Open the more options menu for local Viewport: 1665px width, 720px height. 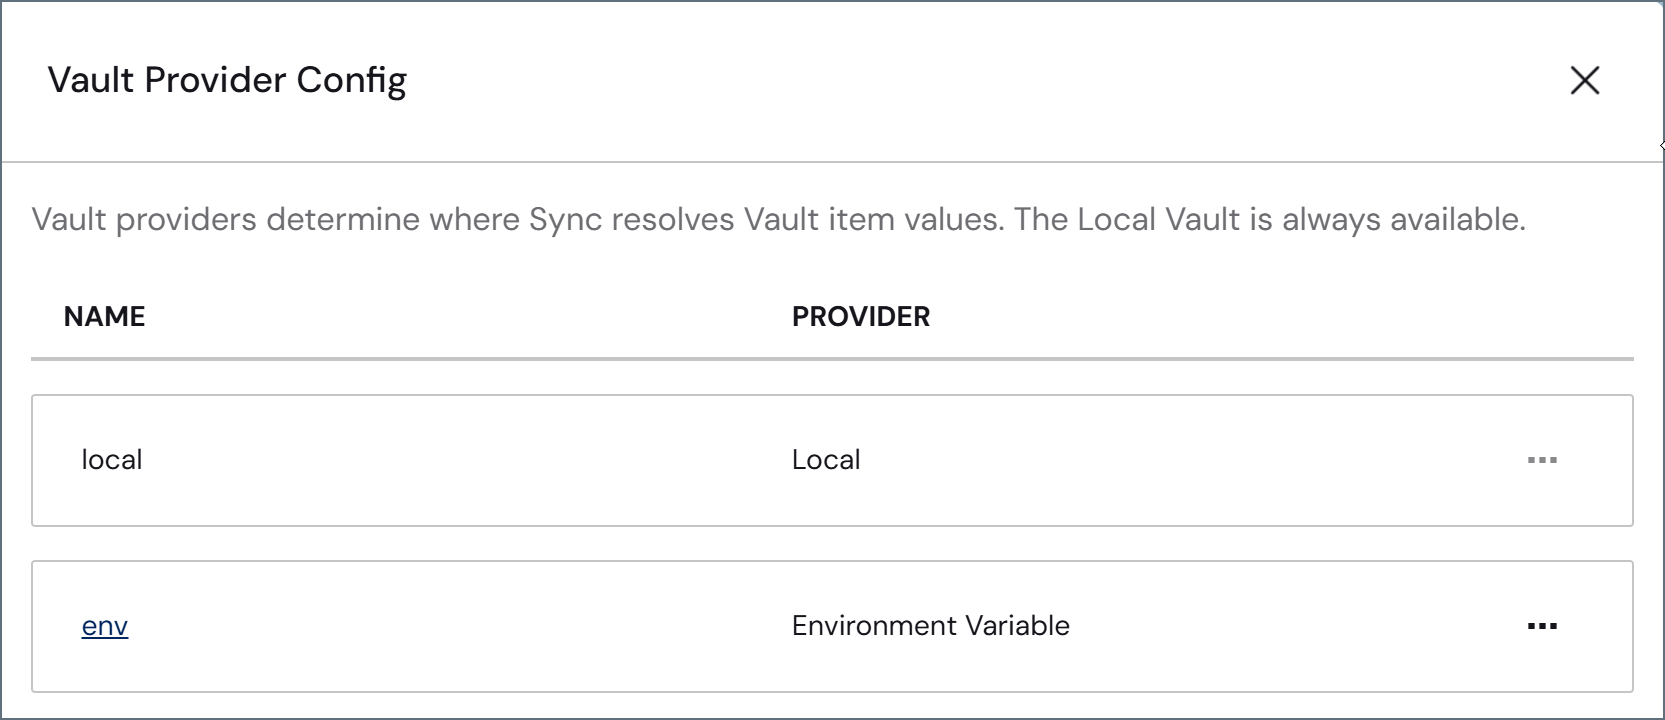coord(1542,460)
